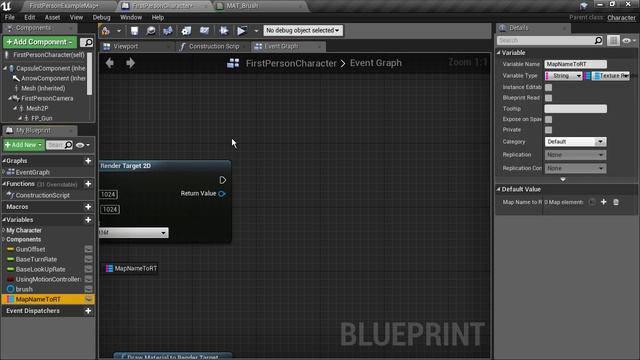Navigate back in the graph history
640x360 pixels.
coord(110,63)
